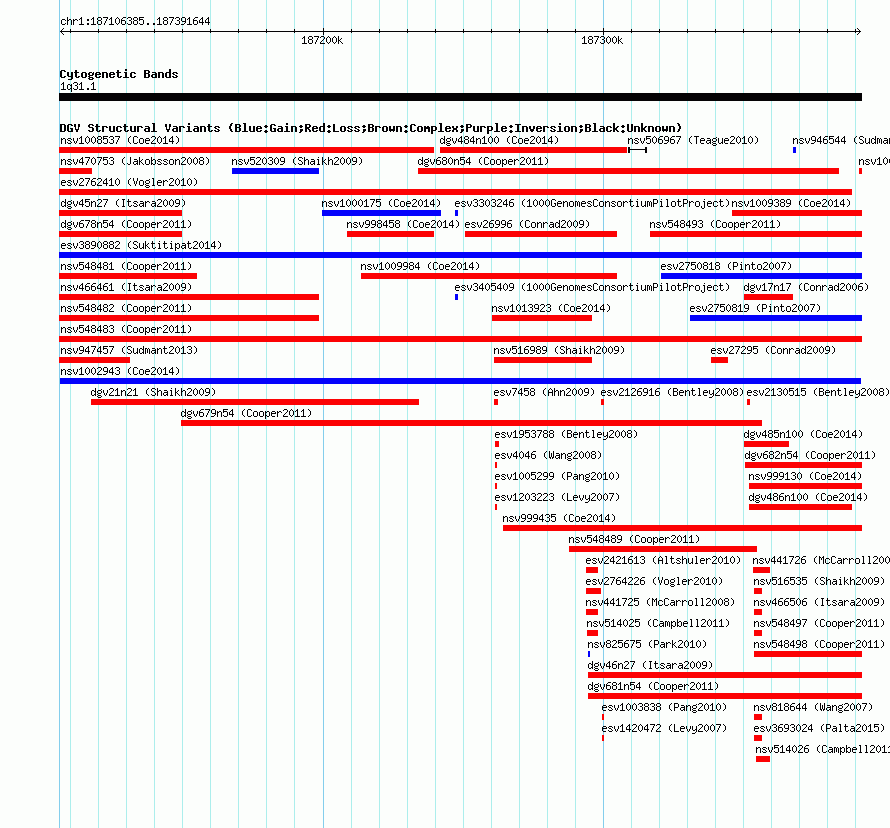Click esv4046 (Wang2008) label
890x828 pixels.
pos(548,455)
